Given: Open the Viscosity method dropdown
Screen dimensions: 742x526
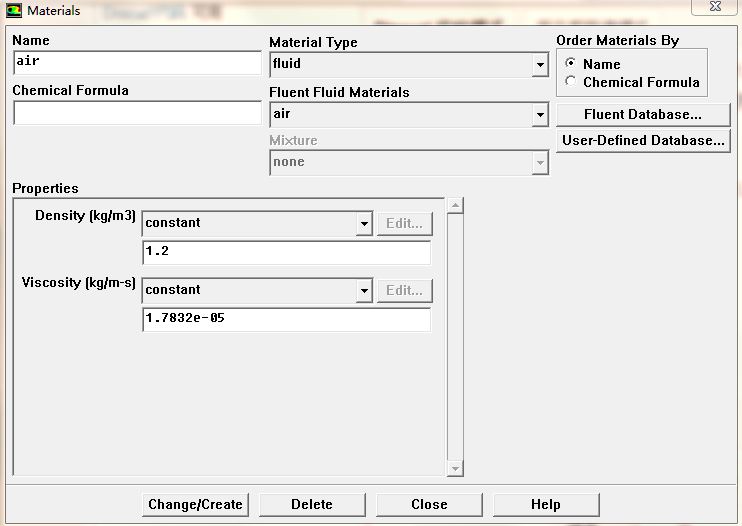Looking at the screenshot, I should coord(364,290).
